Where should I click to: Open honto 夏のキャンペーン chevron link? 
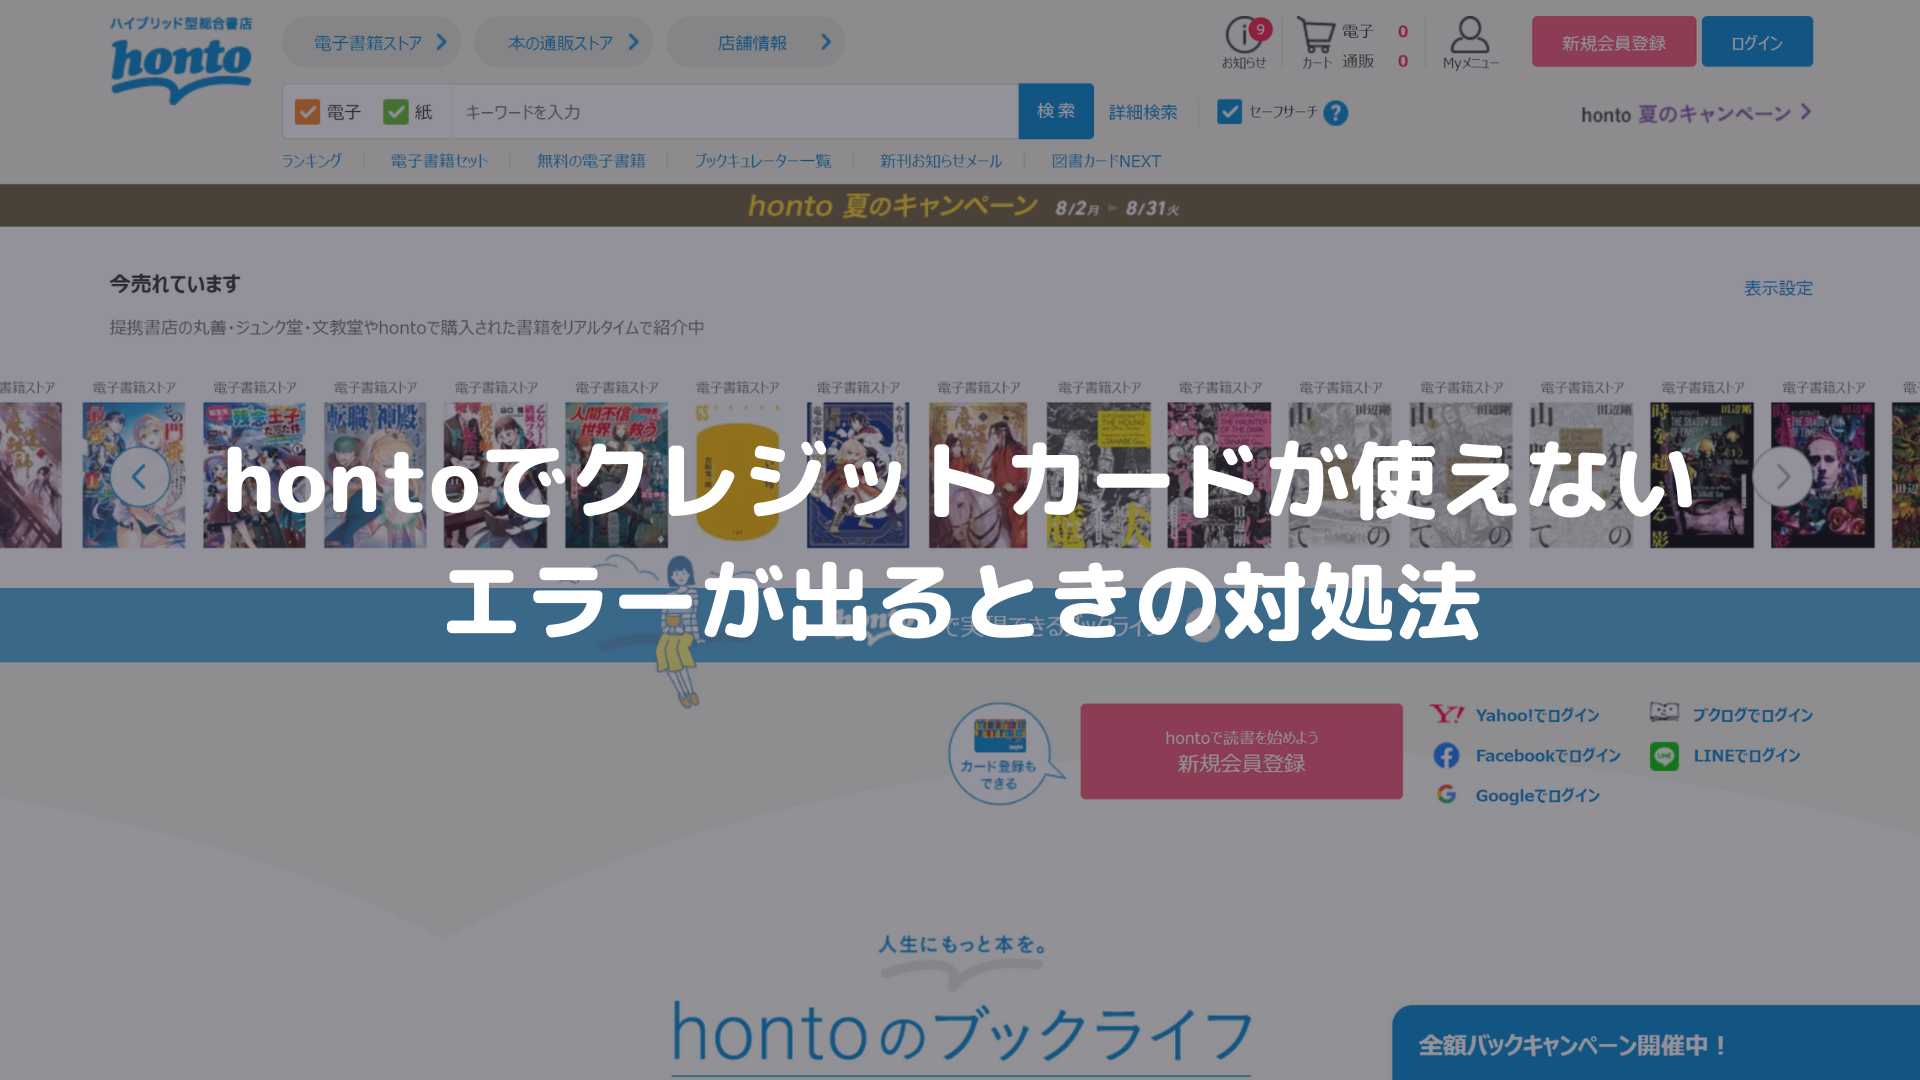click(x=1696, y=113)
